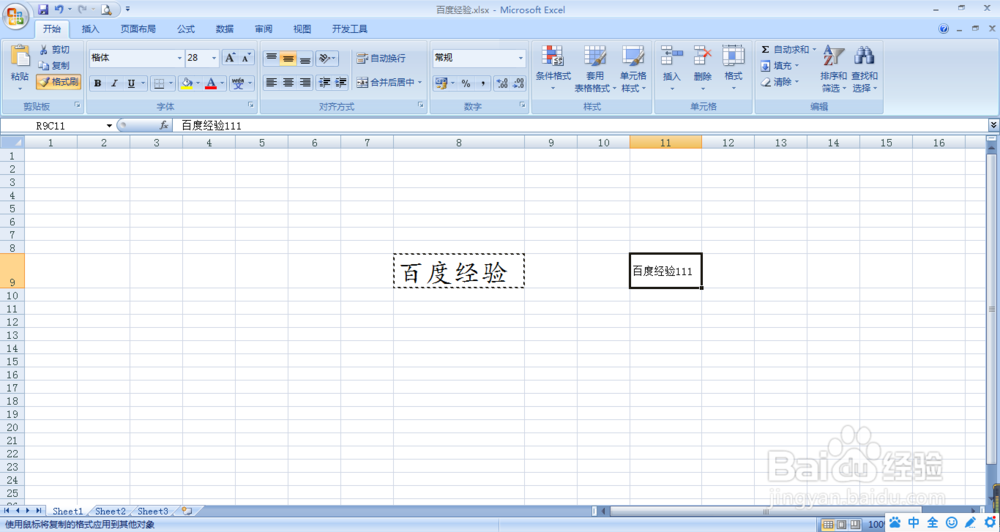Open 套用表格格式 table styles
The height and width of the screenshot is (532, 1000).
pyautogui.click(x=595, y=68)
